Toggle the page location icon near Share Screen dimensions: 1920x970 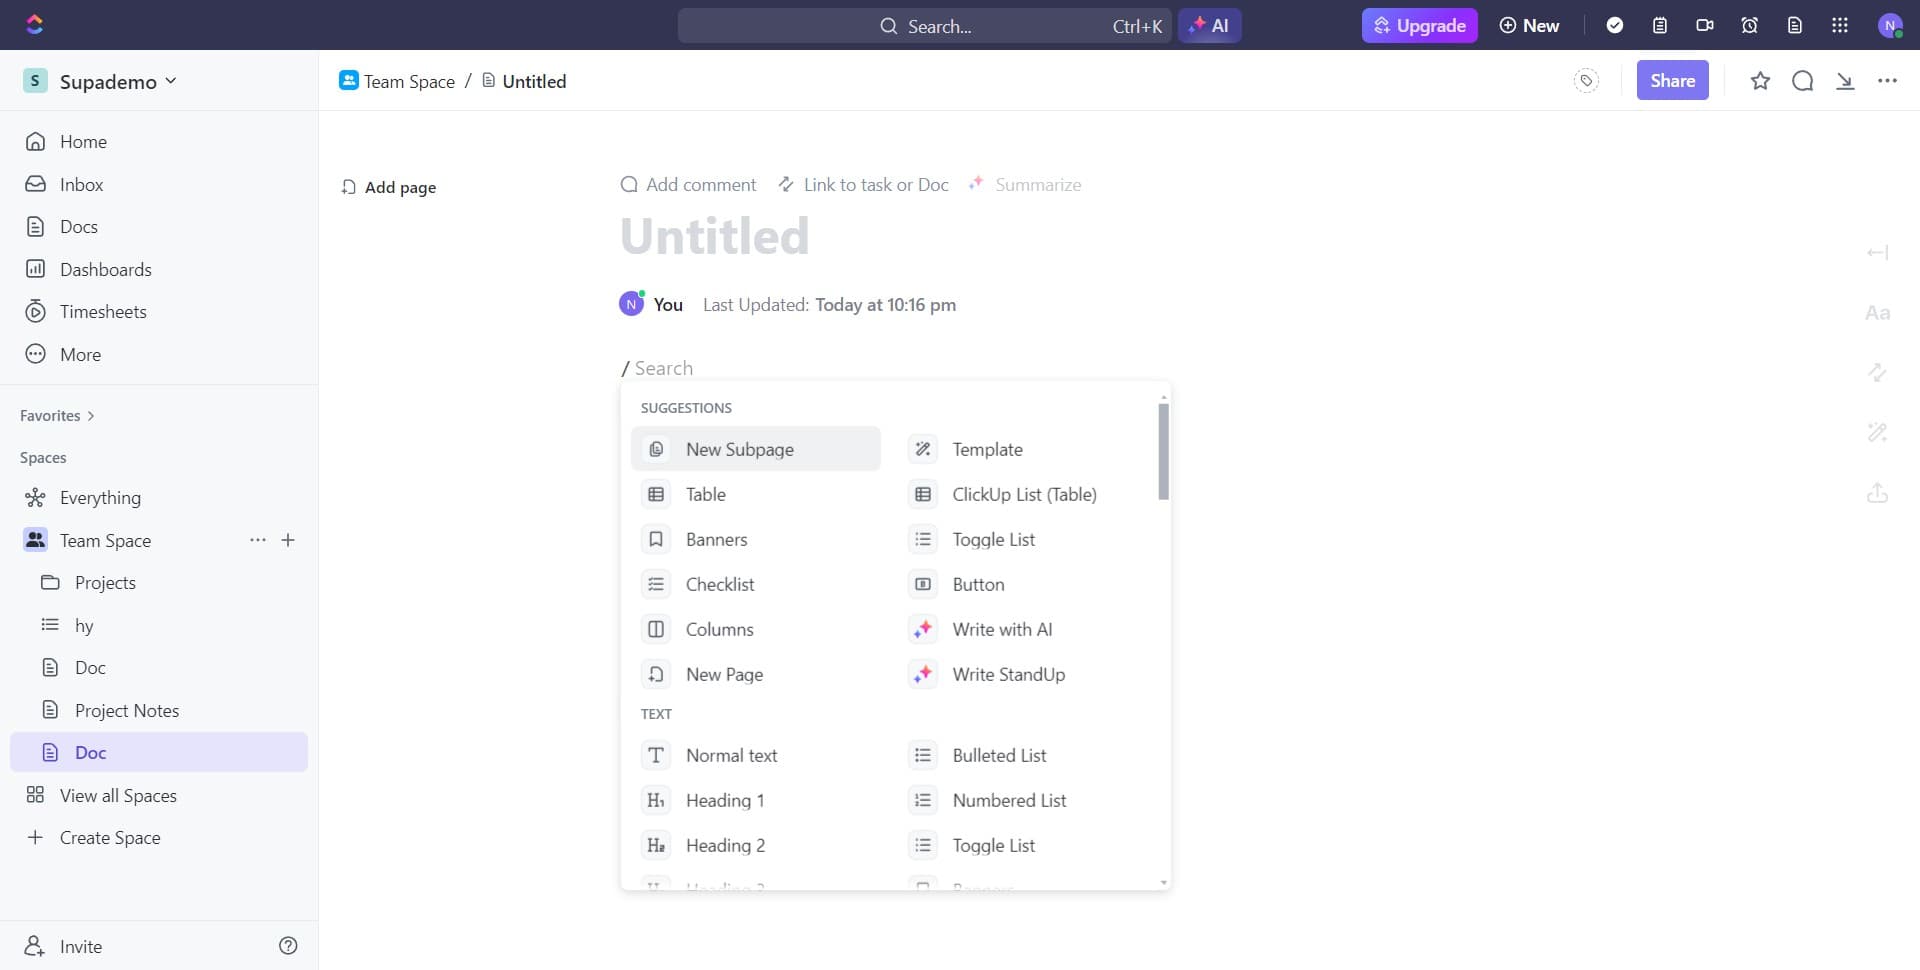click(1586, 80)
